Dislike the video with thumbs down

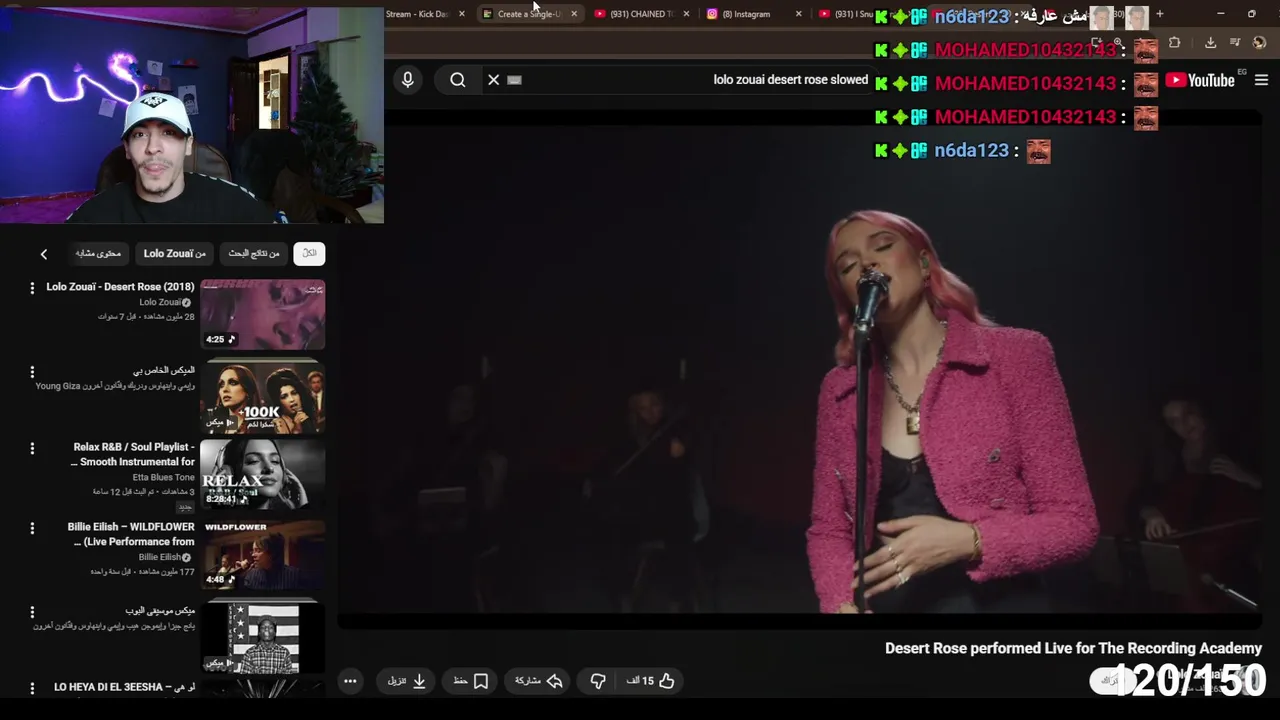pos(598,681)
